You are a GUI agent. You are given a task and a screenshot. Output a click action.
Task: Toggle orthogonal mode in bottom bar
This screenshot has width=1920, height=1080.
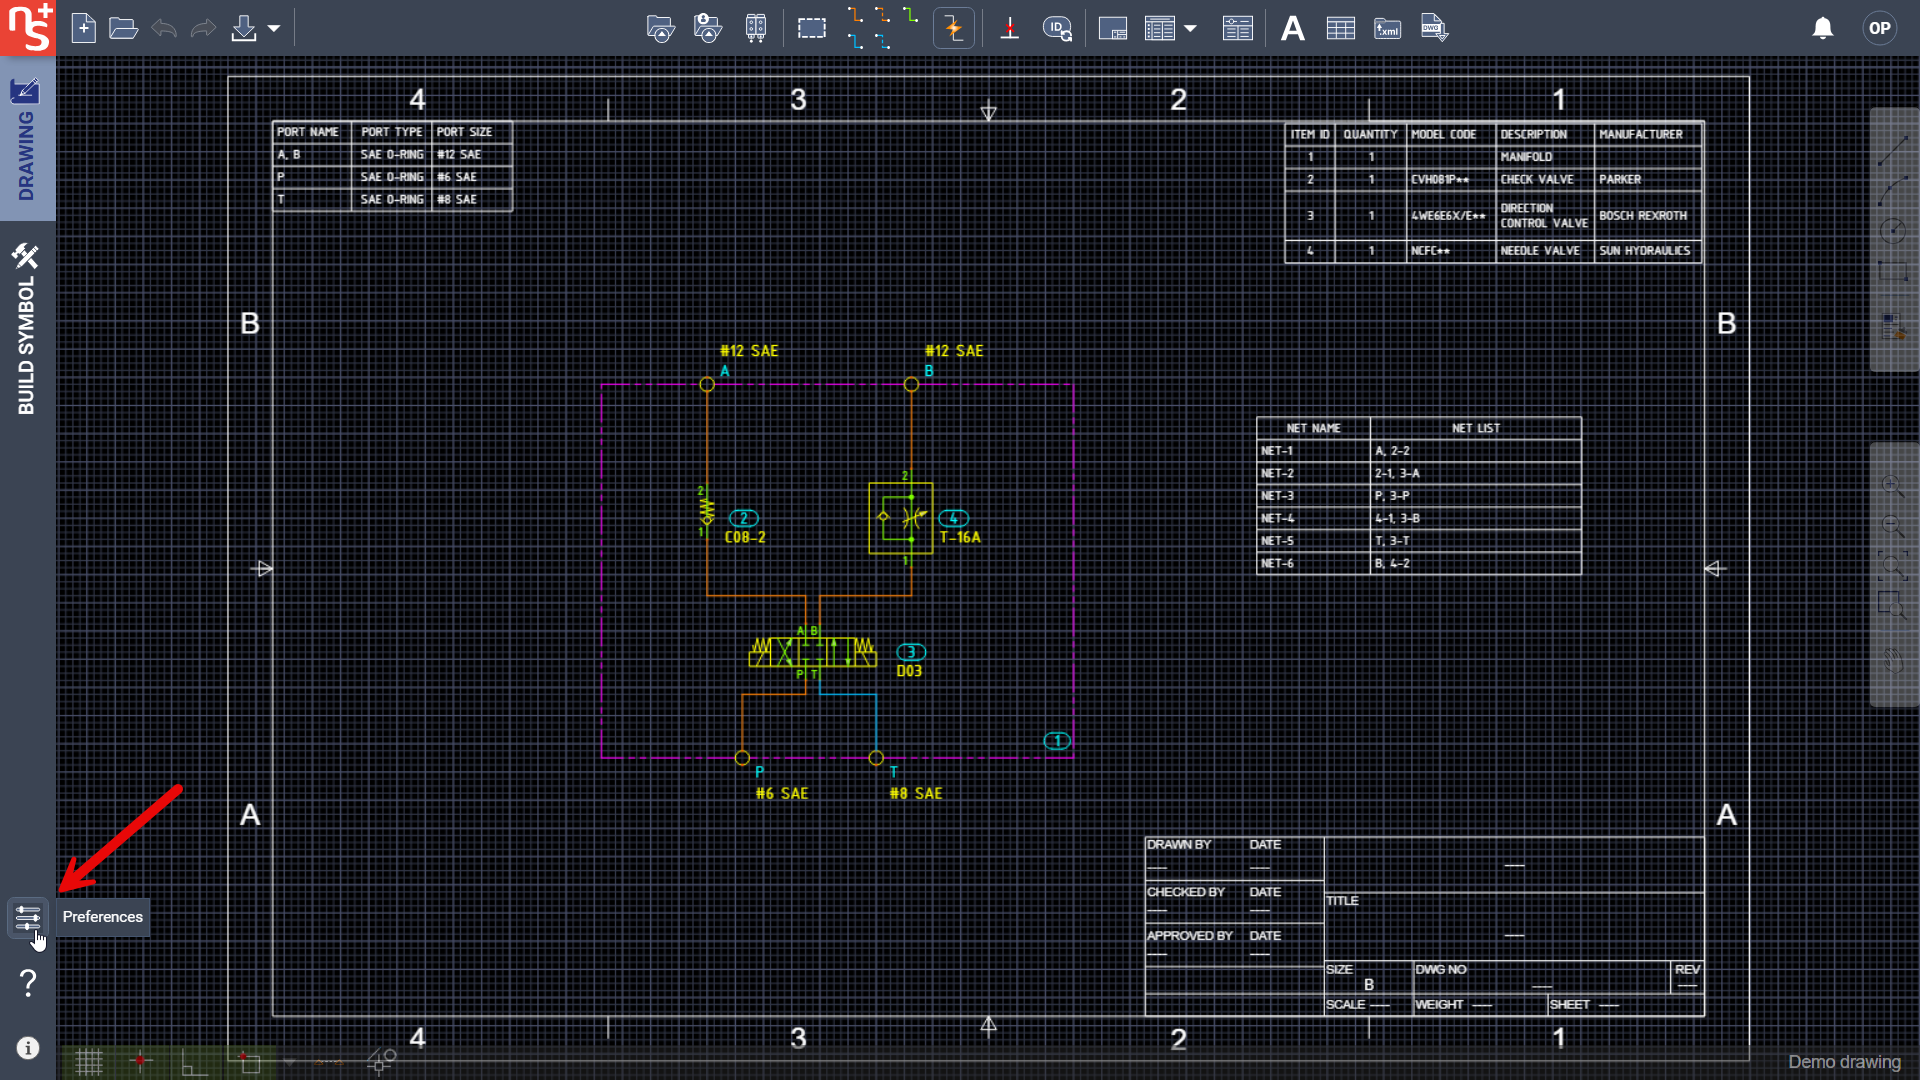pos(193,1061)
